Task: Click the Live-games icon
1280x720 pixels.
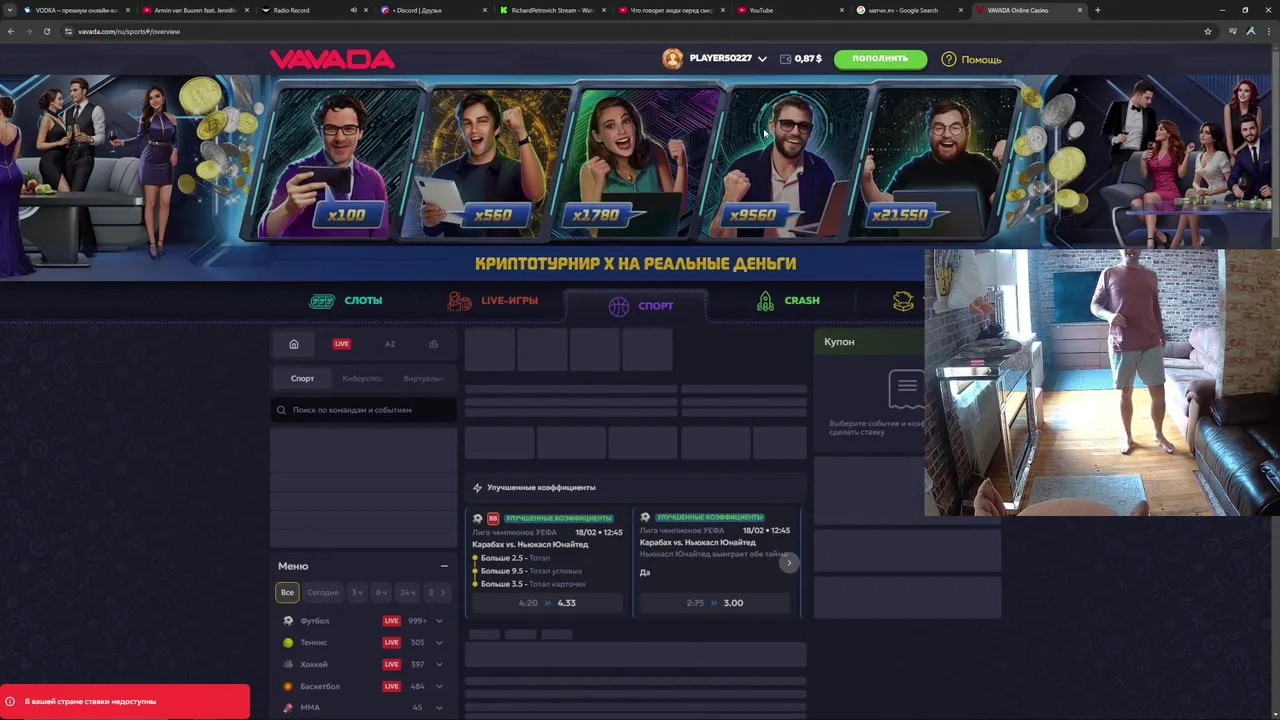Action: click(x=460, y=301)
